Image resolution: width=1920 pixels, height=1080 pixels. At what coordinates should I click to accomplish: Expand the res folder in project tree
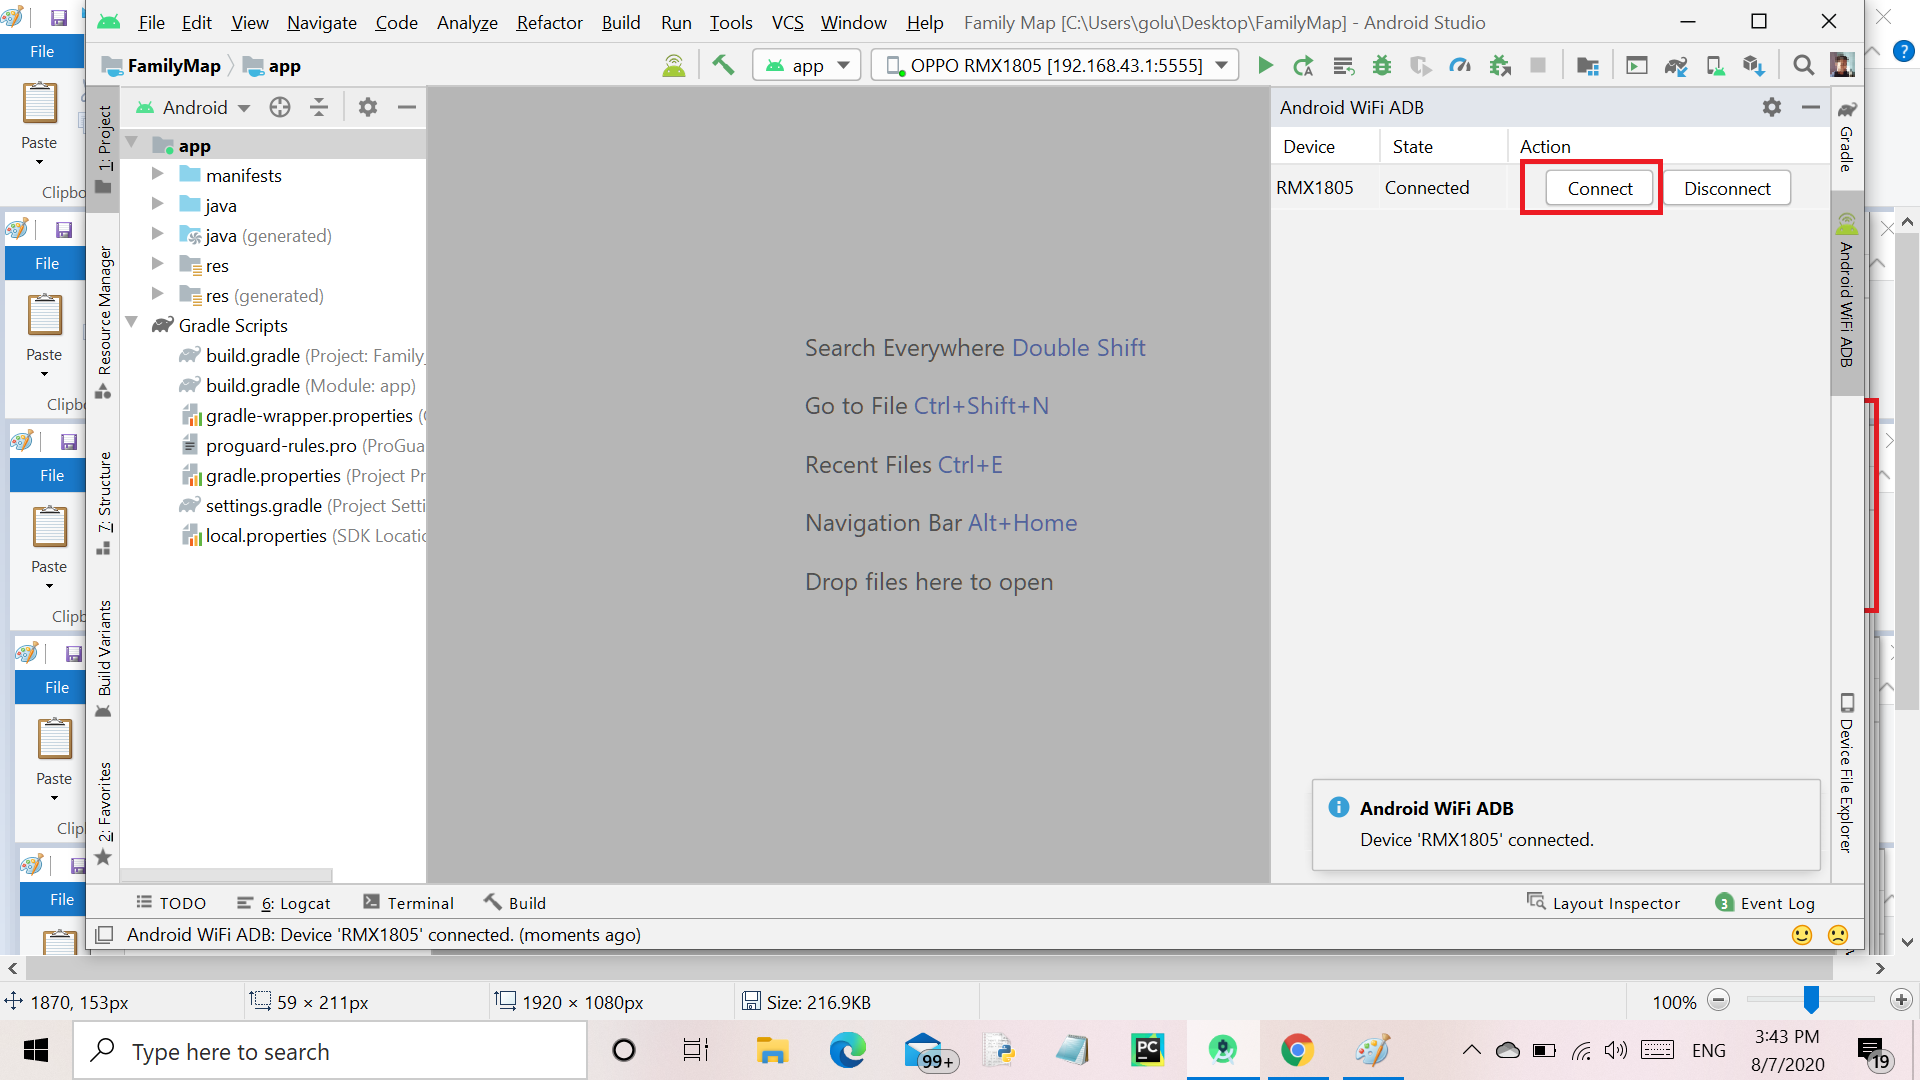[157, 265]
